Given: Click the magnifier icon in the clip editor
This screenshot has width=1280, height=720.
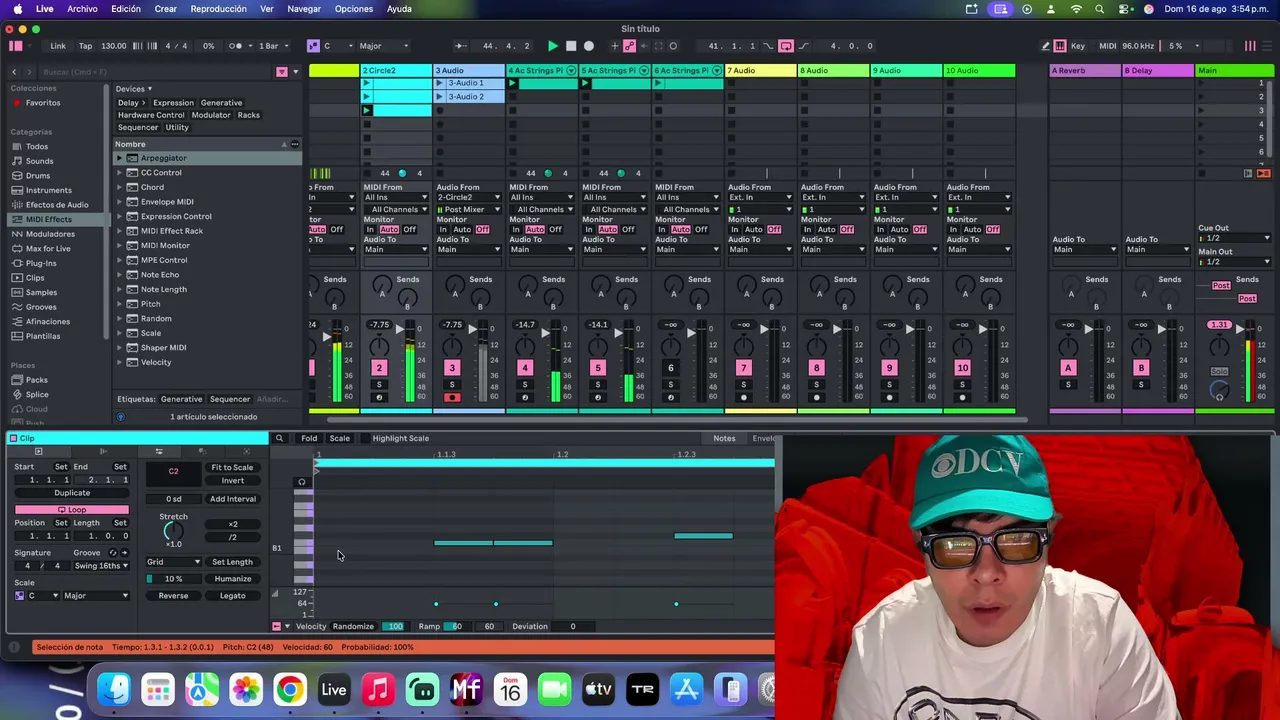Looking at the screenshot, I should click(x=279, y=438).
